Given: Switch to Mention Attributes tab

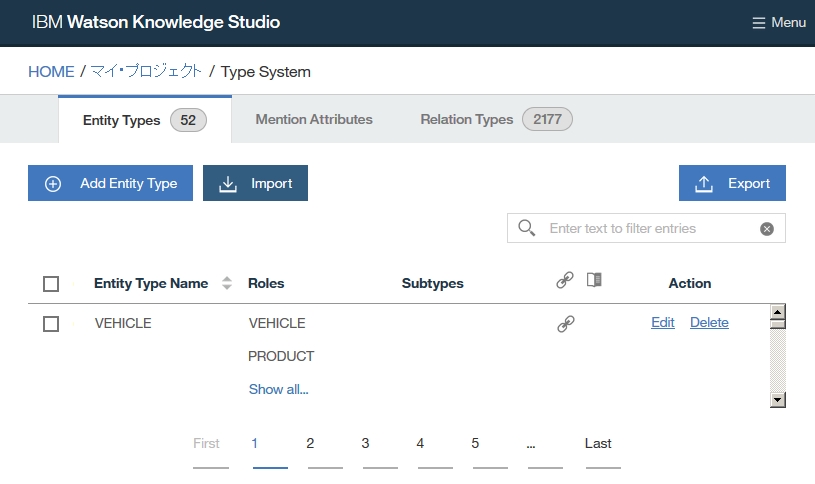Looking at the screenshot, I should coord(314,119).
